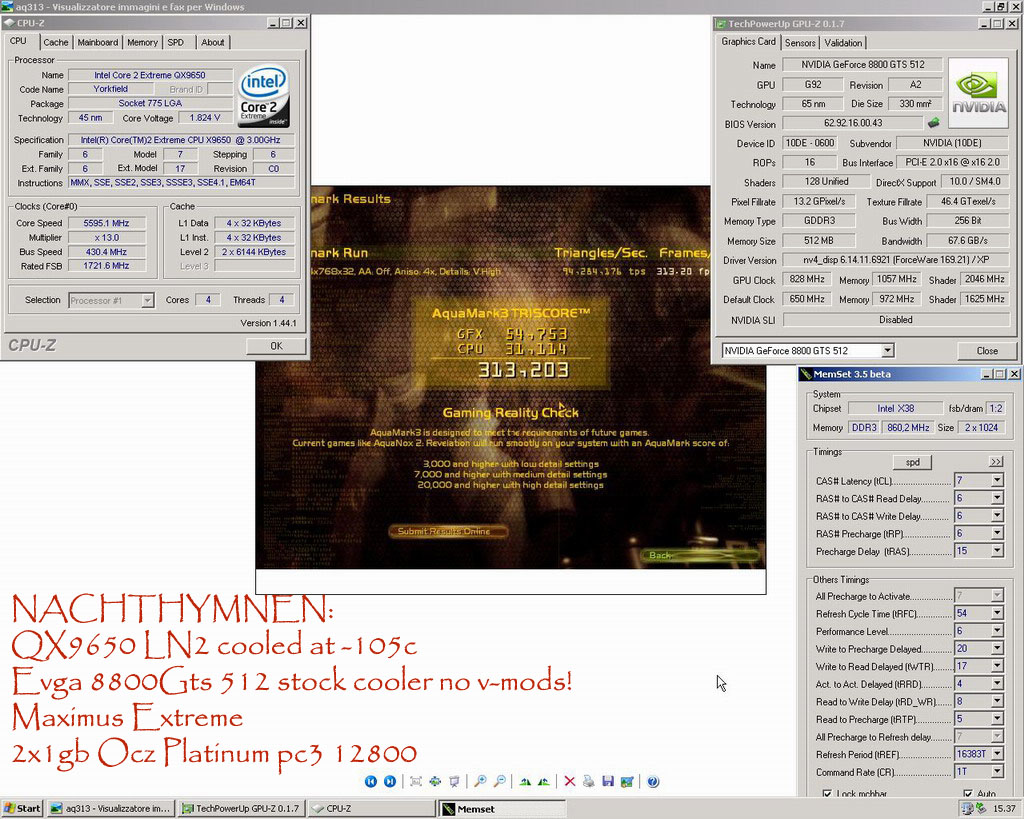Open the Performance Level dropdown

click(997, 631)
